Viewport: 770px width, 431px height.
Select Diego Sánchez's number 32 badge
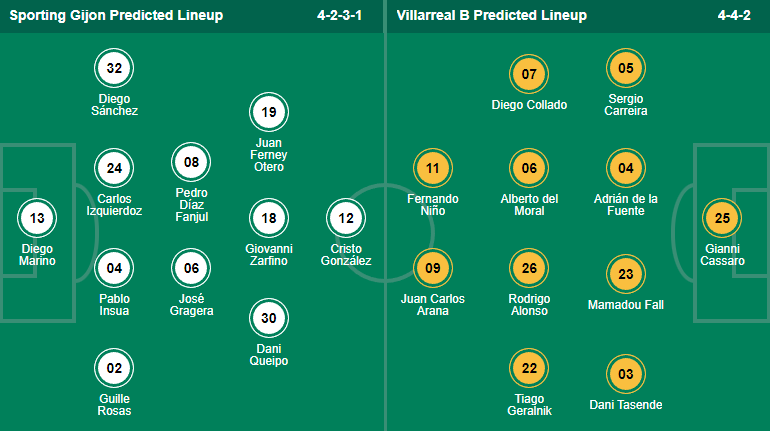point(114,69)
